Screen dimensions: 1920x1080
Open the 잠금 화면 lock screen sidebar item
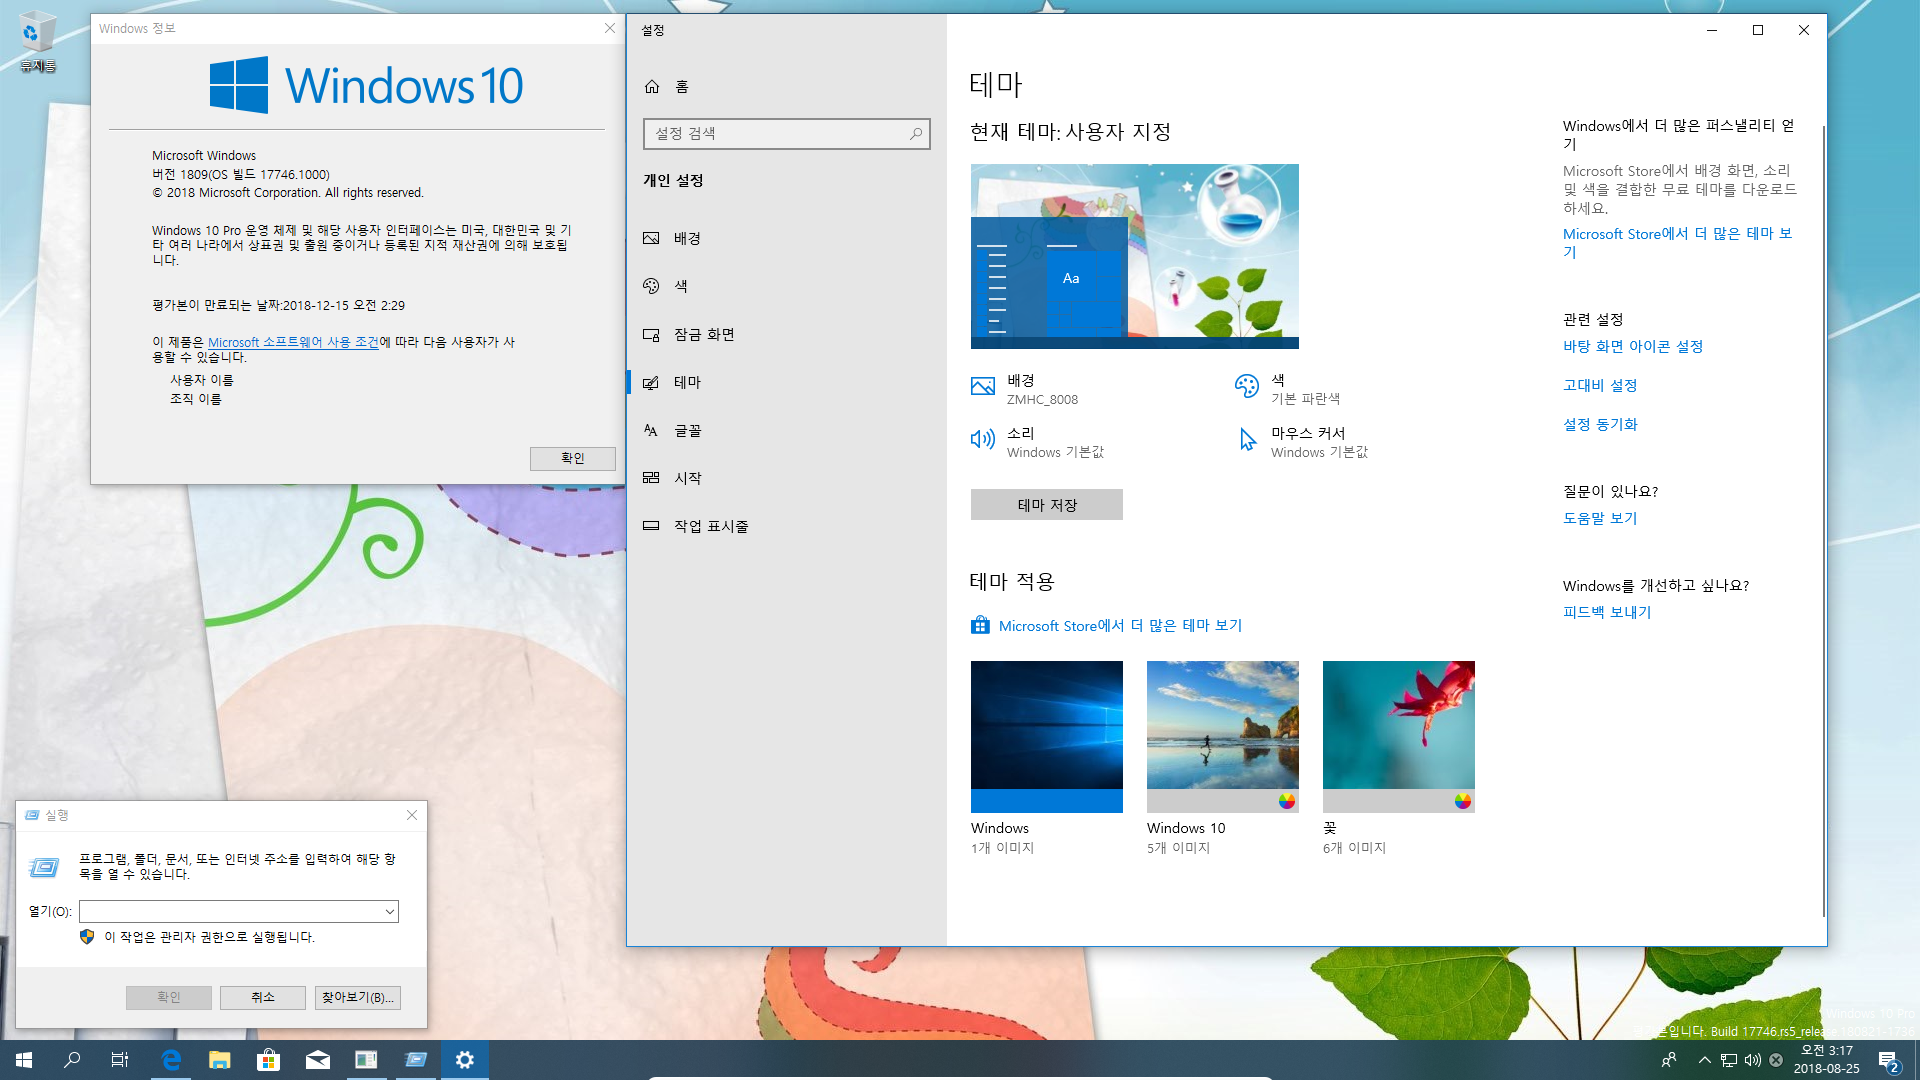[x=786, y=334]
